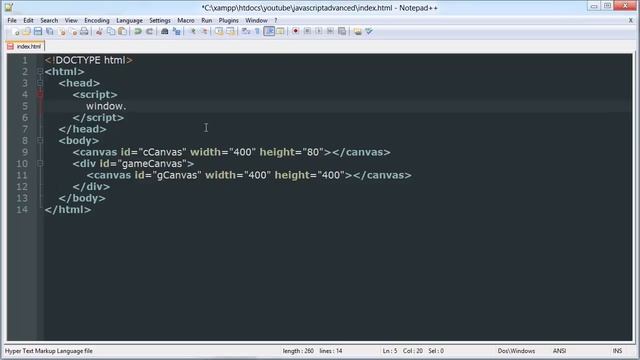The image size is (640, 360).
Task: Click the Stop Recording macro icon
Action: click(307, 31)
